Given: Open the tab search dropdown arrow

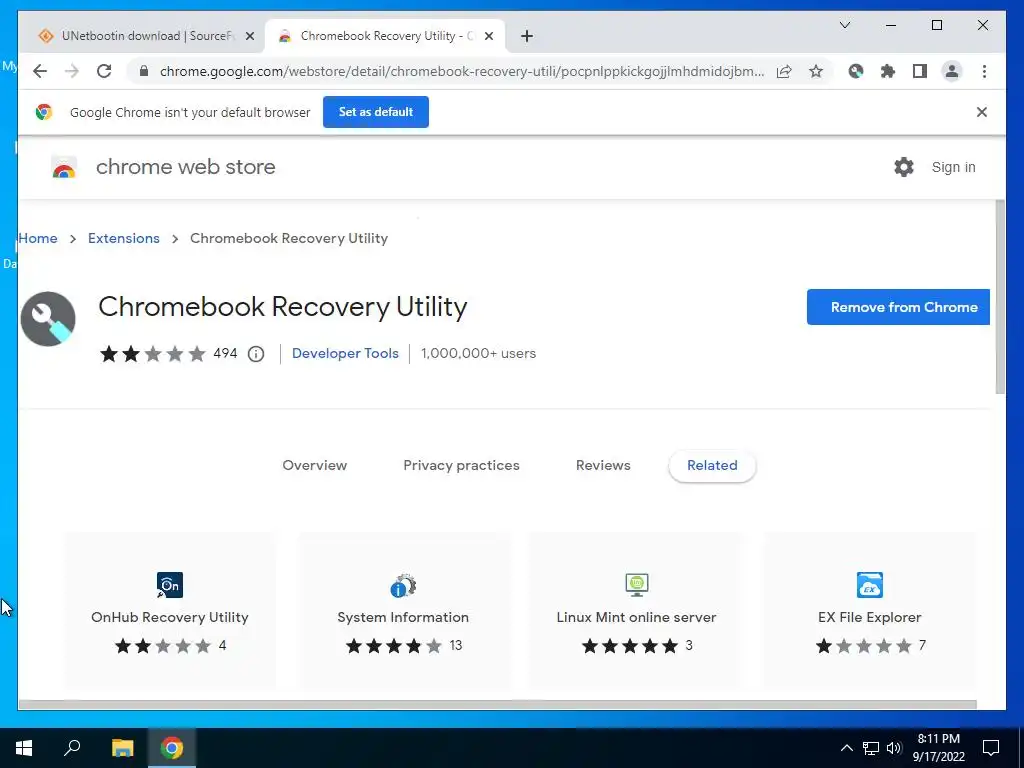Looking at the screenshot, I should click(x=844, y=25).
